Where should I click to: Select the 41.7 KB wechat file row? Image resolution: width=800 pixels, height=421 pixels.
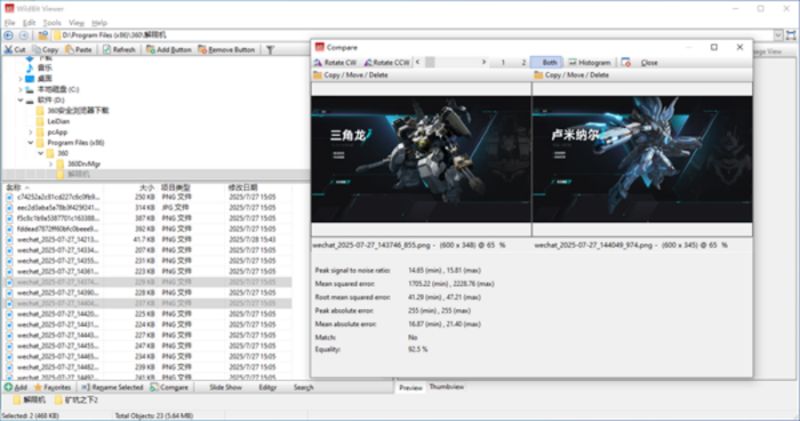click(x=148, y=239)
